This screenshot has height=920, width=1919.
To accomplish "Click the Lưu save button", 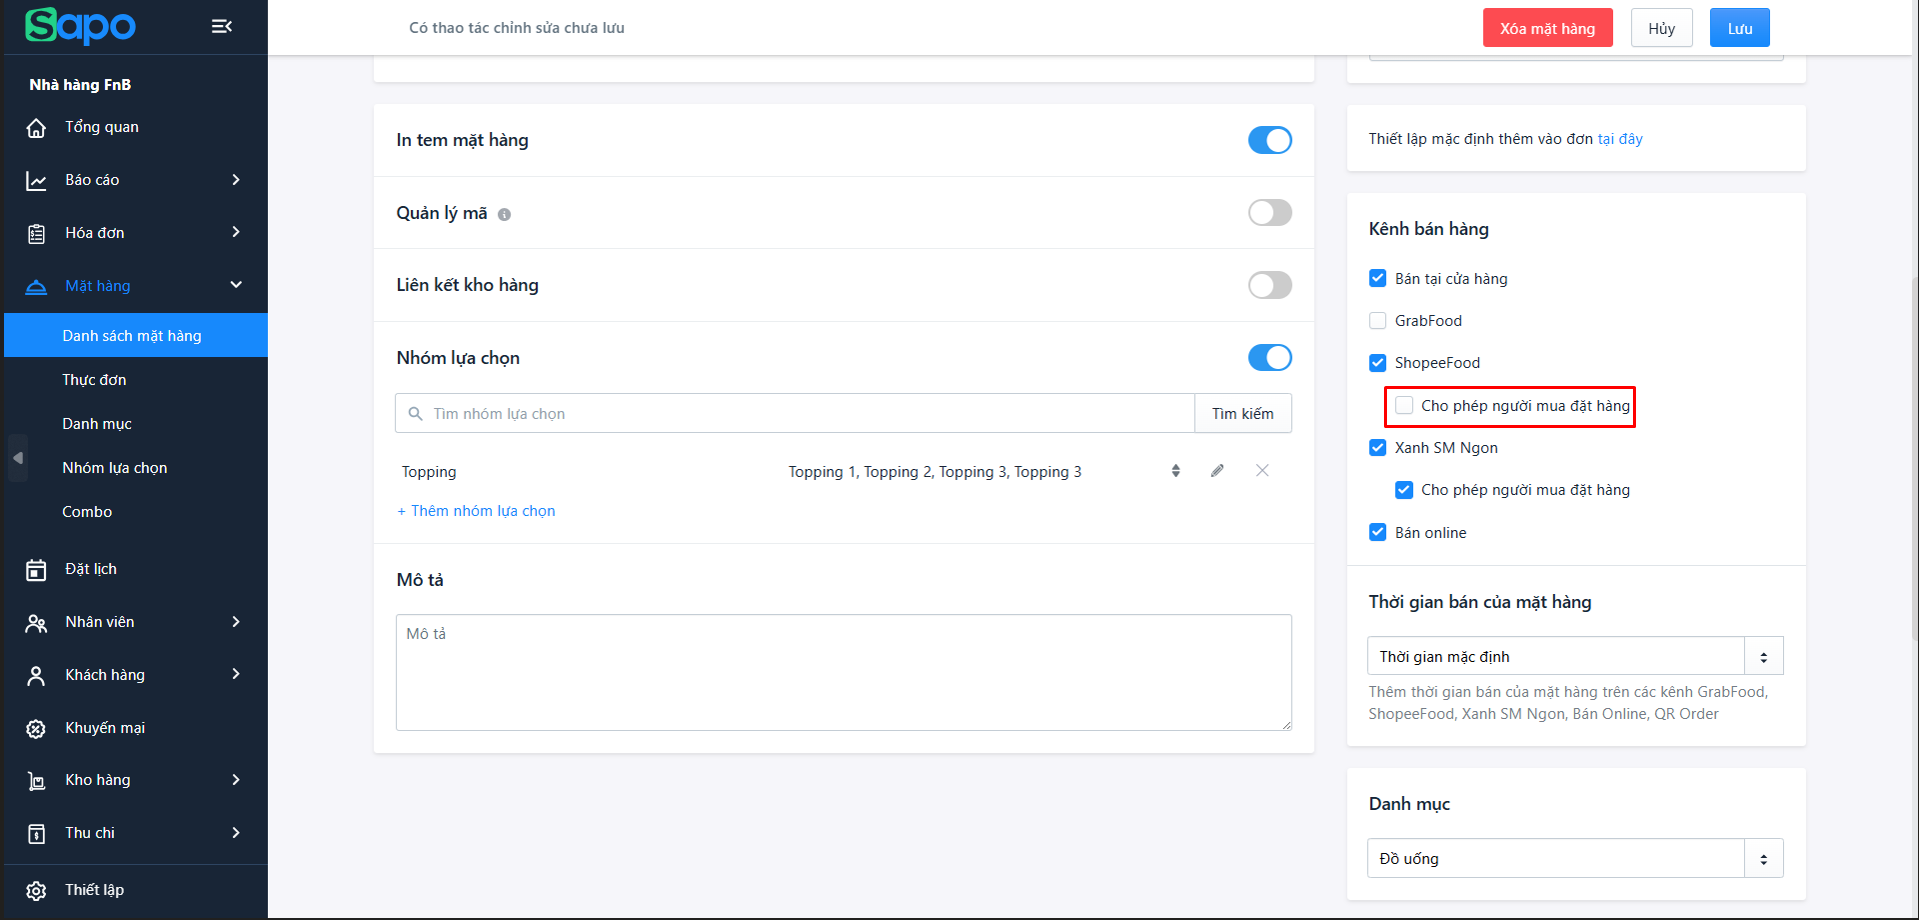I will click(1739, 28).
